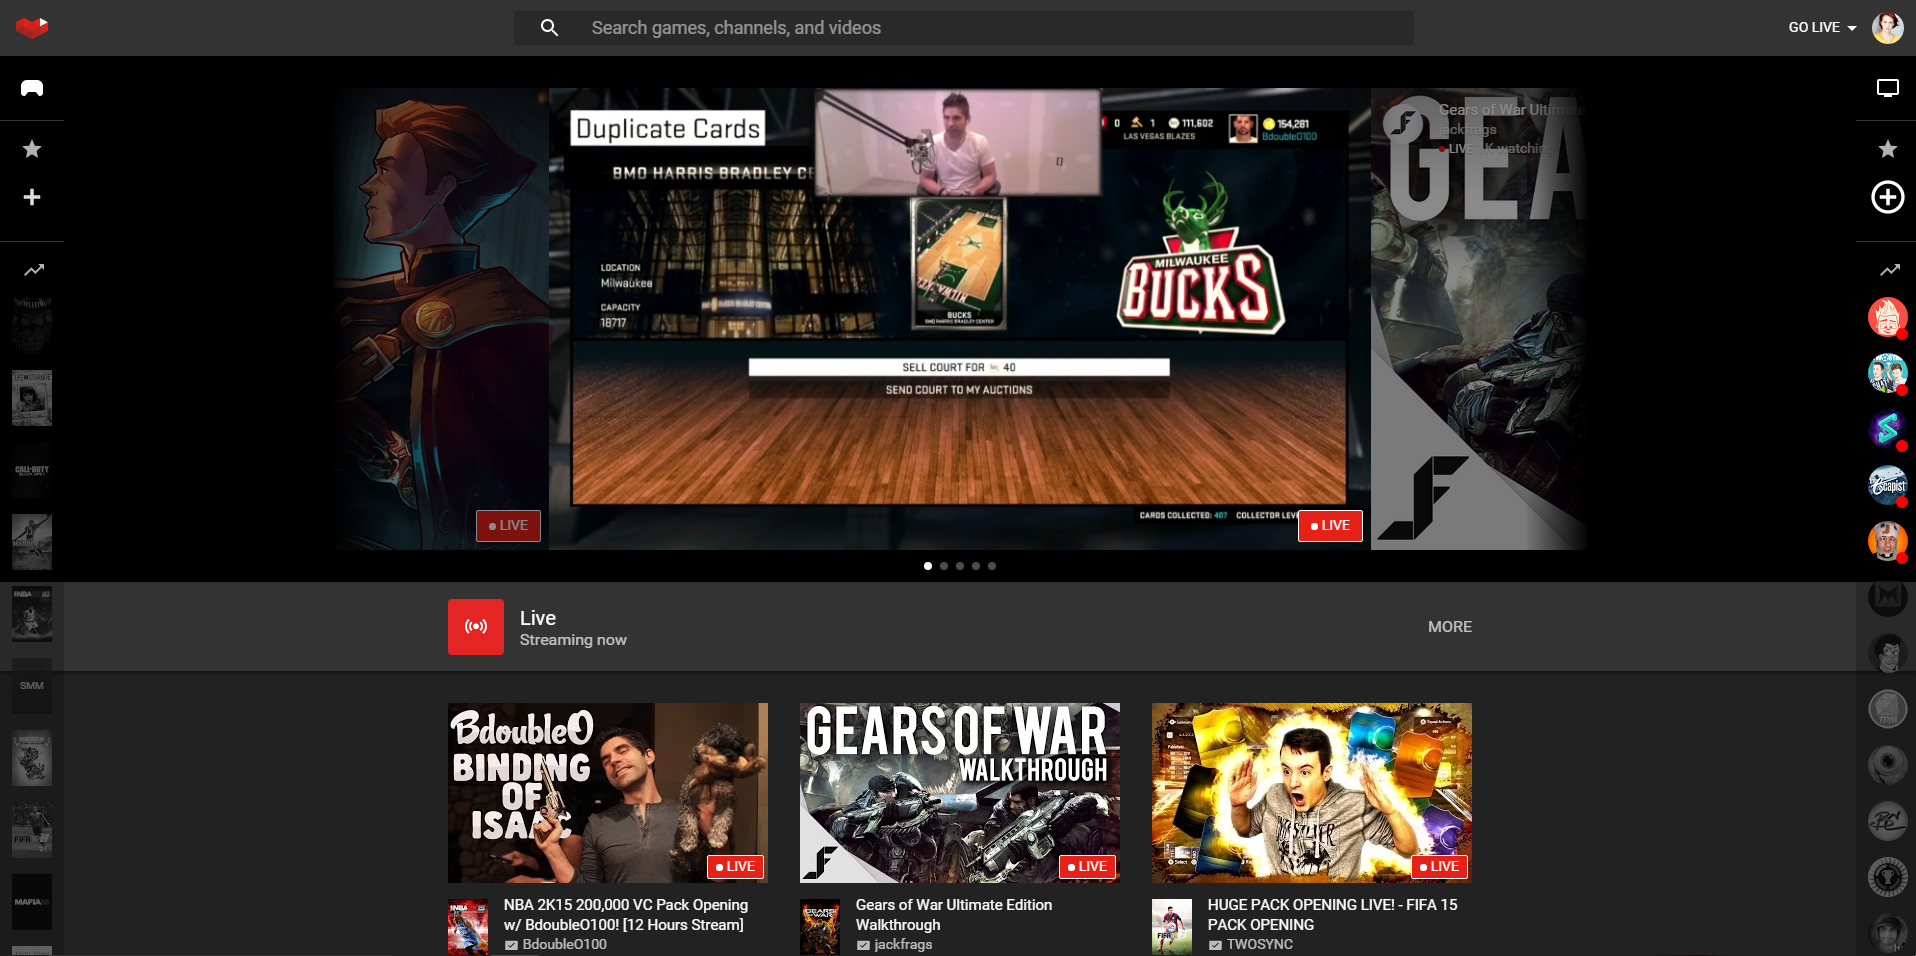Open Call of Duty game in sidebar
Viewport: 1916px width, 956px height.
click(x=32, y=470)
